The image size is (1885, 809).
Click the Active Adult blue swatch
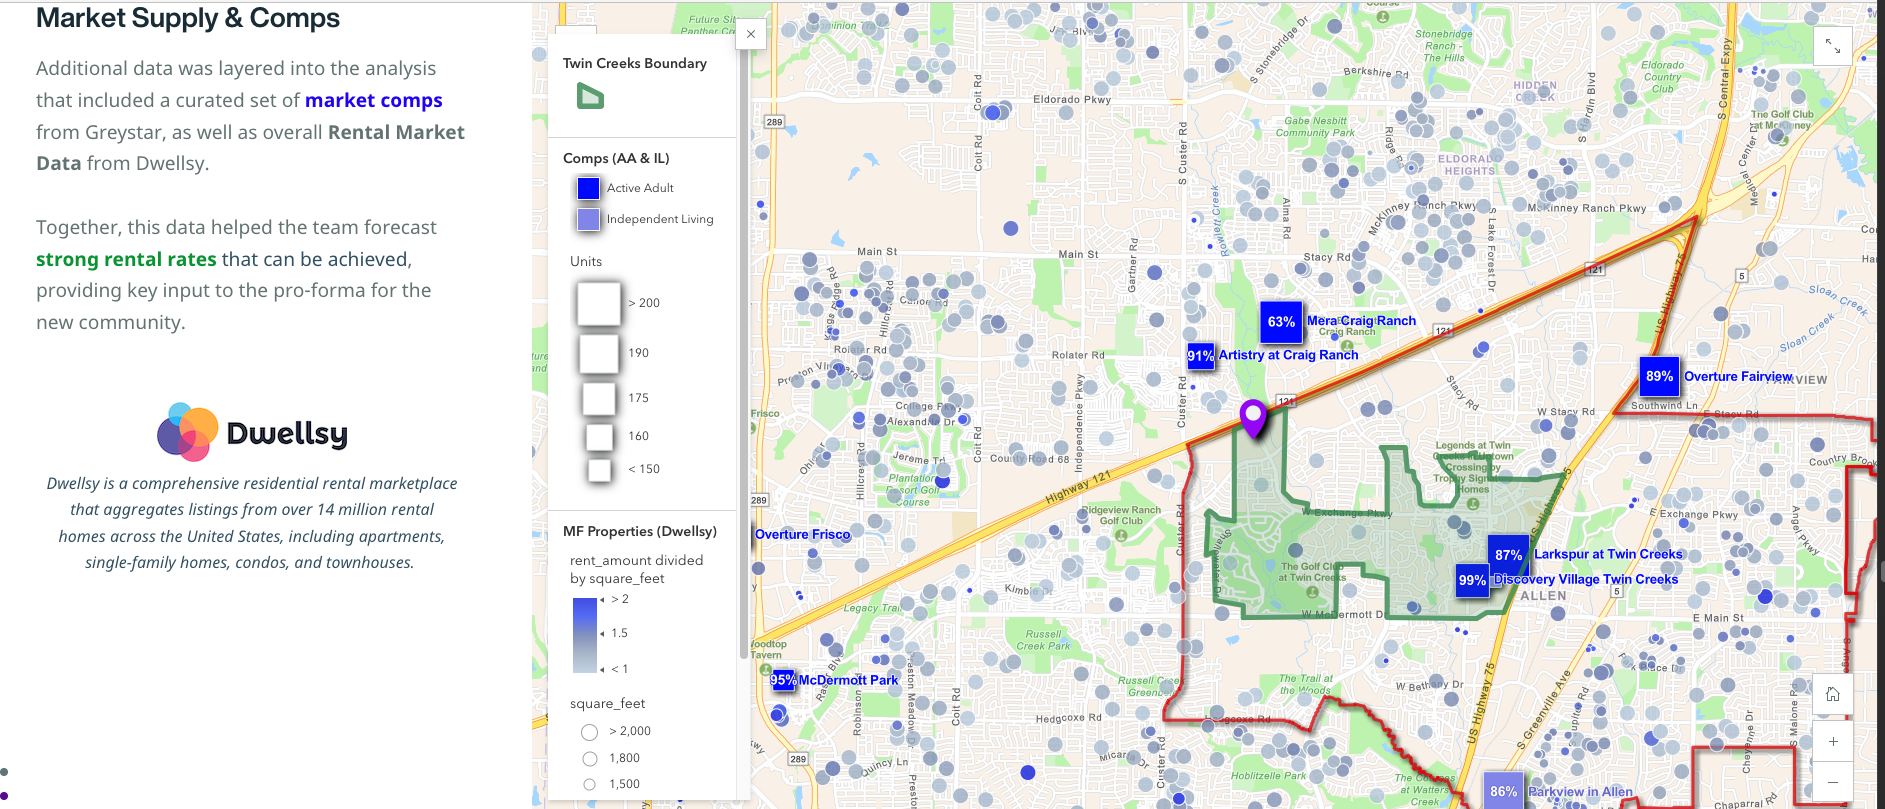click(588, 188)
